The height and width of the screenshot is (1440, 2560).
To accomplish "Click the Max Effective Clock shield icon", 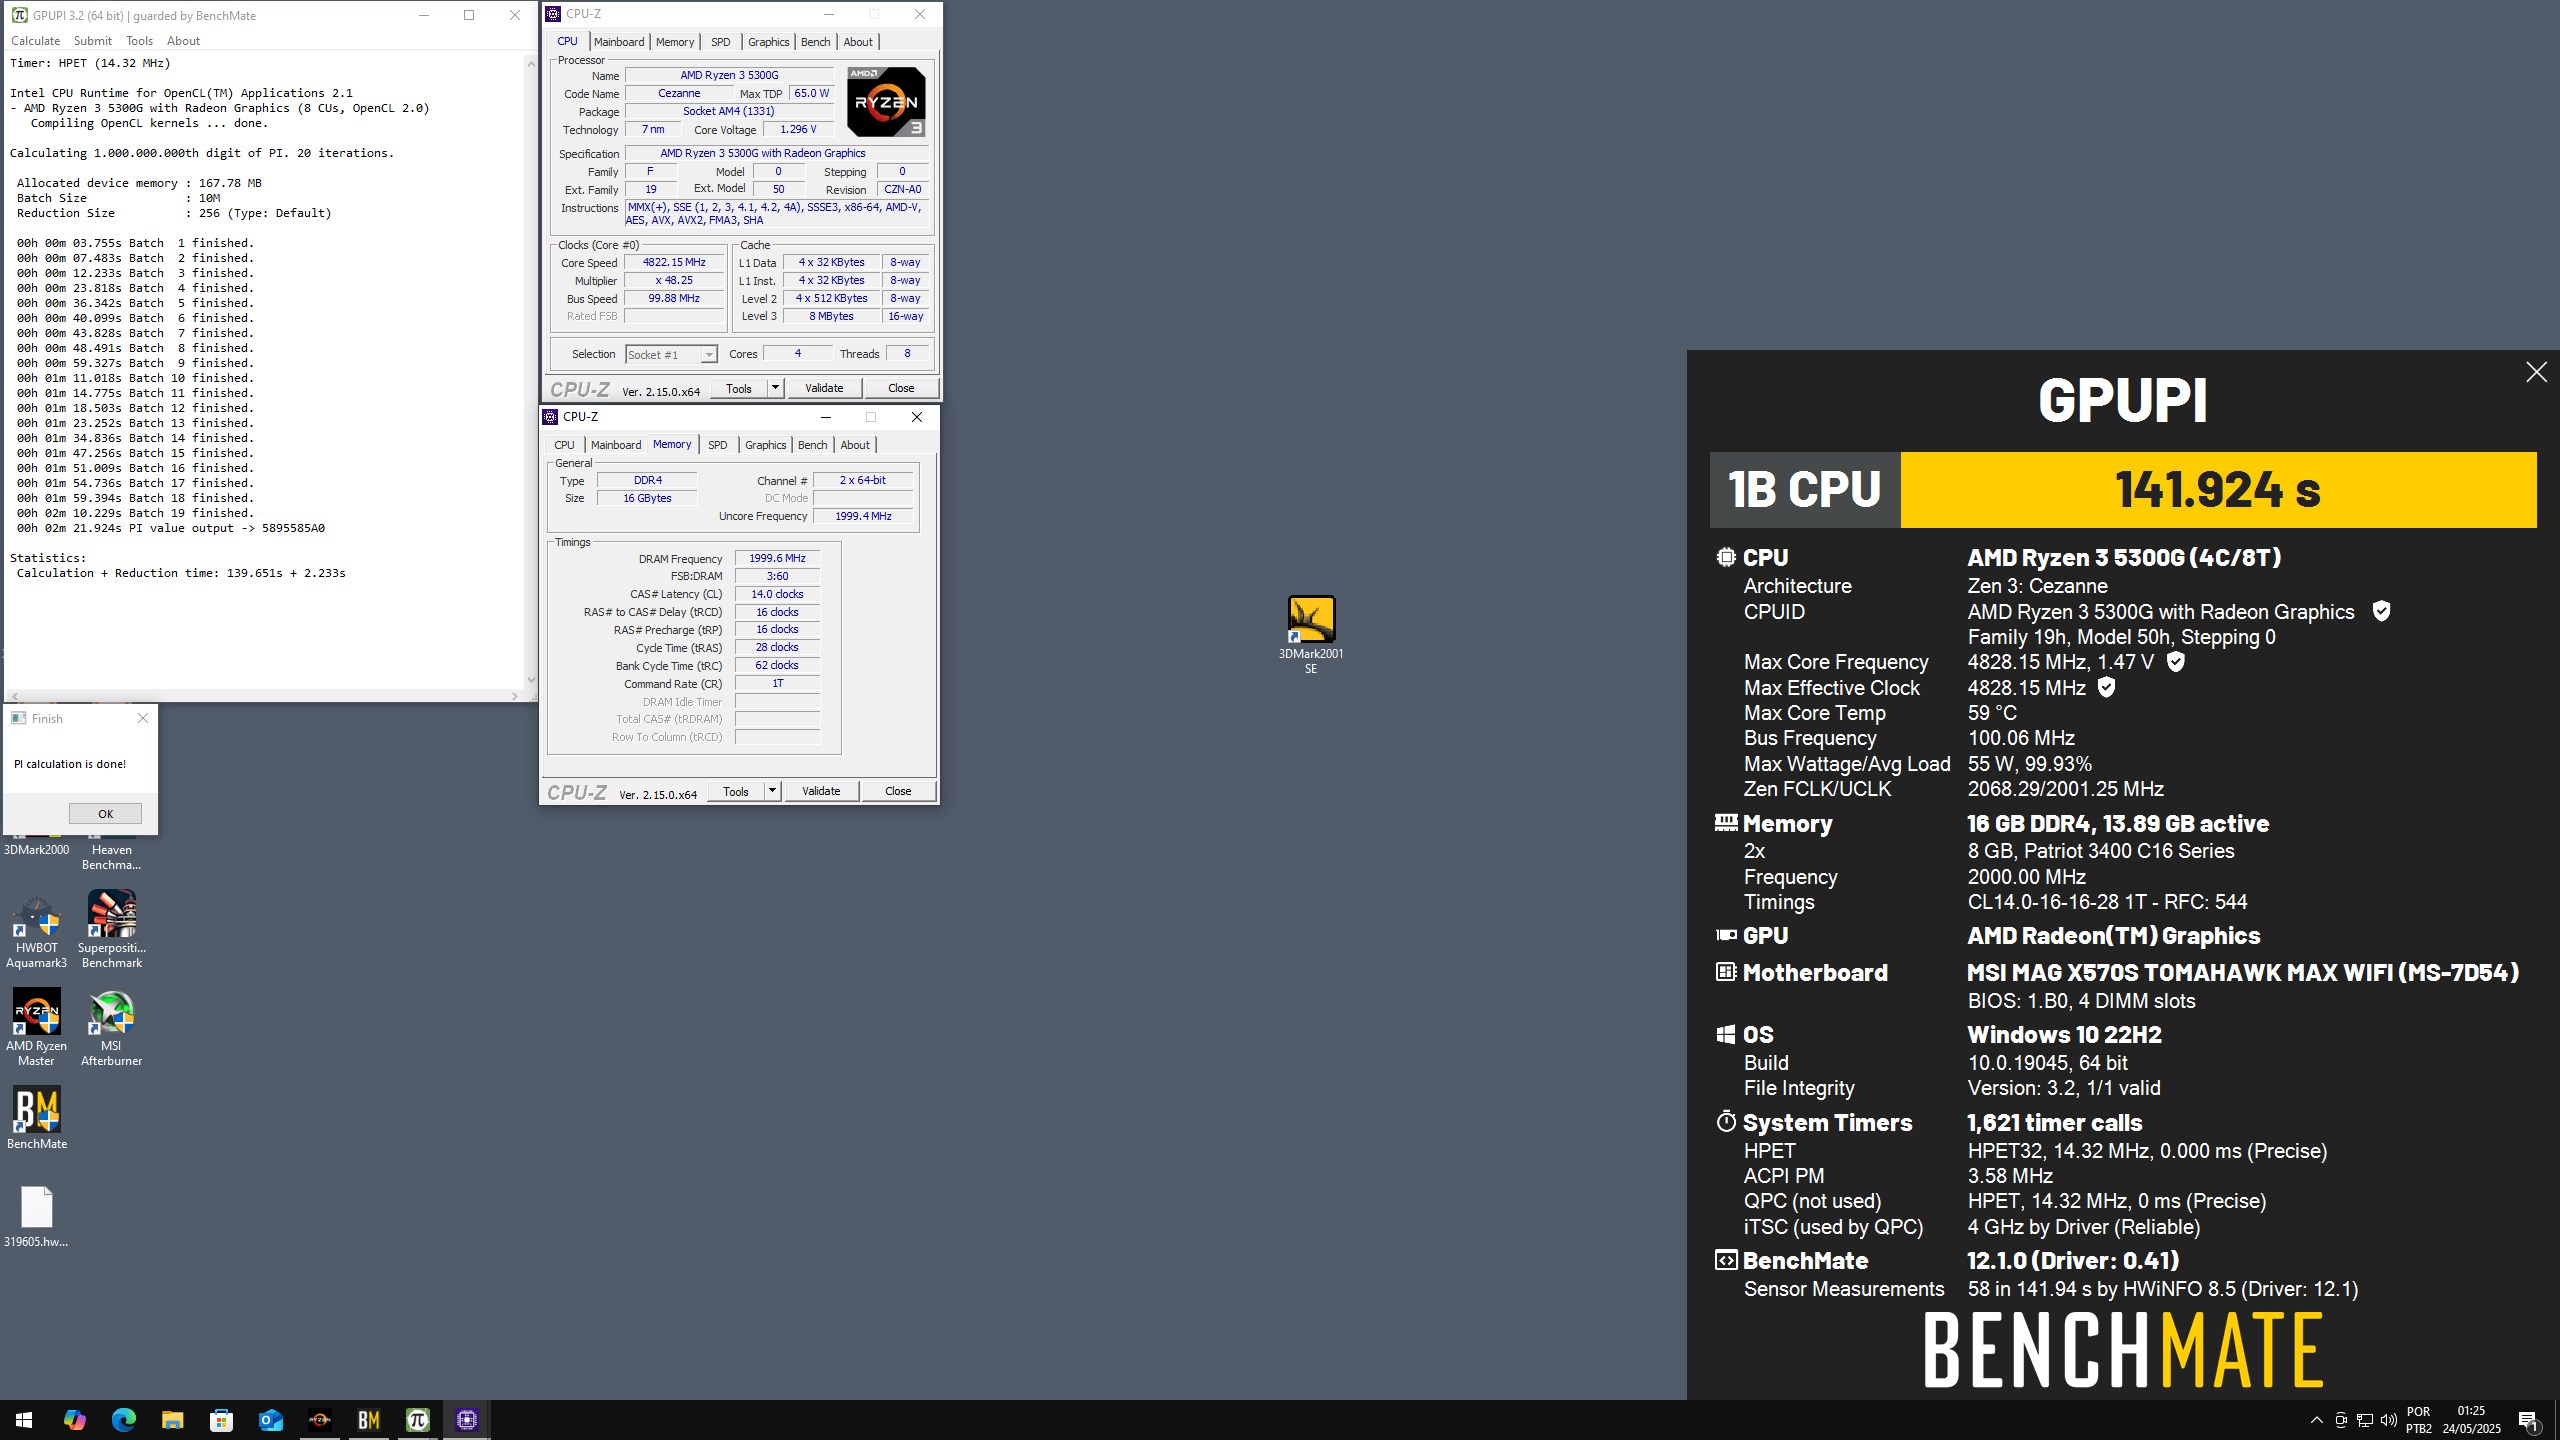I will 2106,687.
